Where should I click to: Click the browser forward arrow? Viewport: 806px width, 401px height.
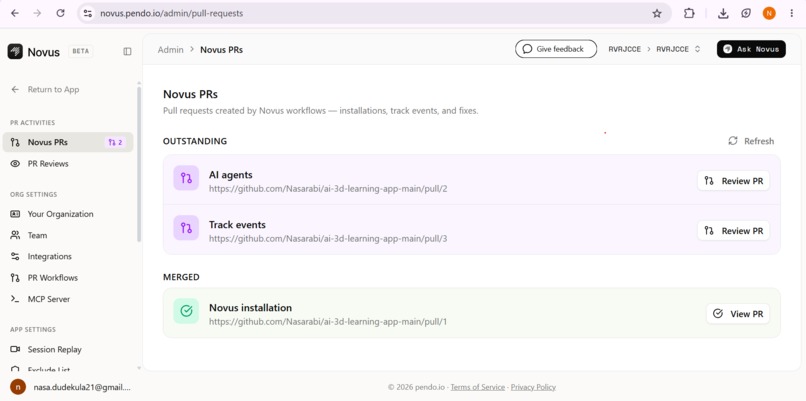[38, 13]
